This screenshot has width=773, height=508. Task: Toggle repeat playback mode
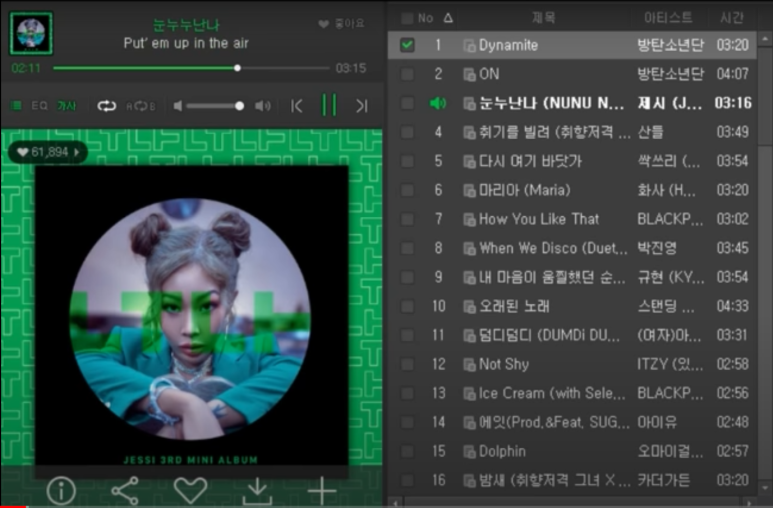106,106
